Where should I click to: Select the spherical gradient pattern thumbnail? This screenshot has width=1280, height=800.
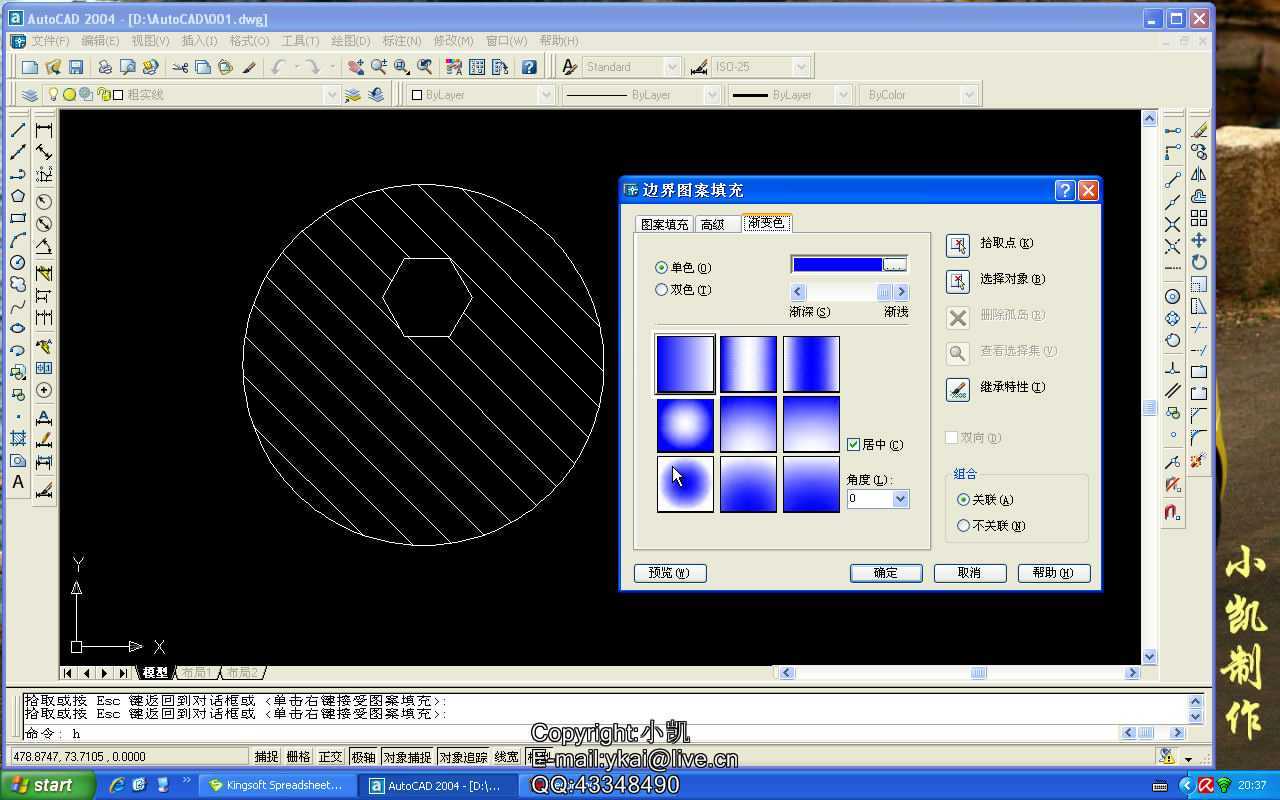[685, 424]
